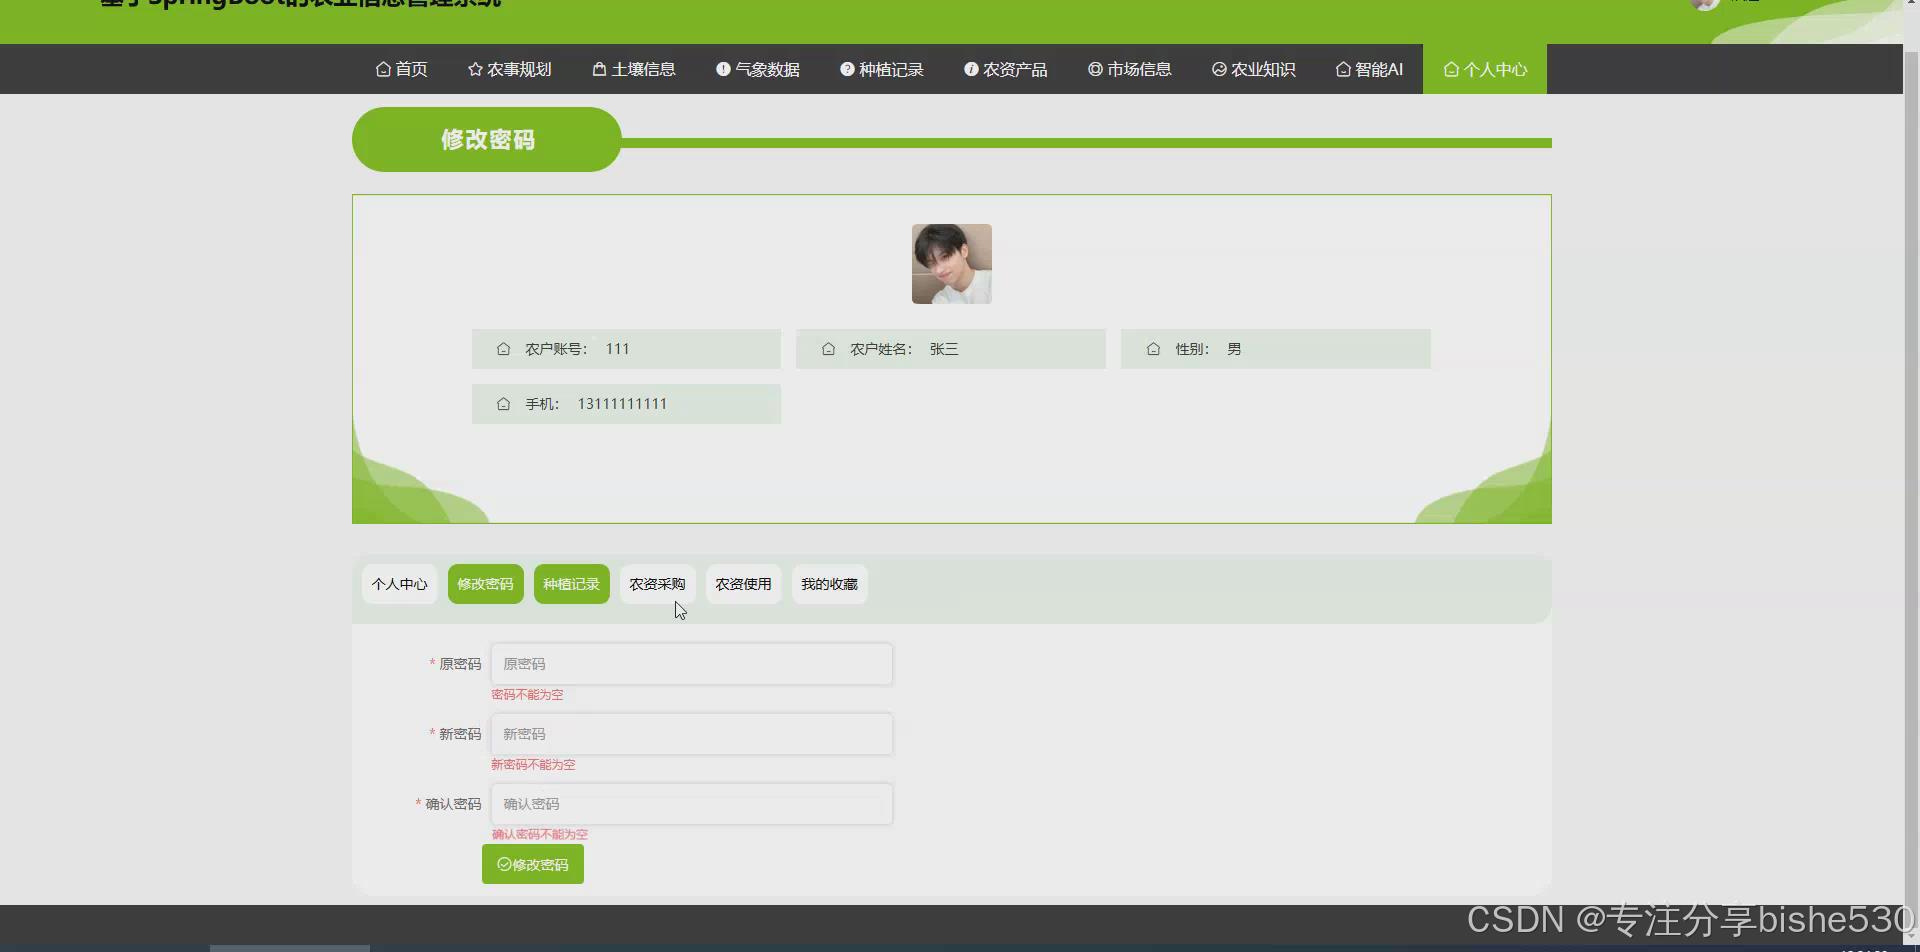Go to 农业知识 in the navigation bar
Viewport: 1920px width, 952px height.
point(1253,69)
